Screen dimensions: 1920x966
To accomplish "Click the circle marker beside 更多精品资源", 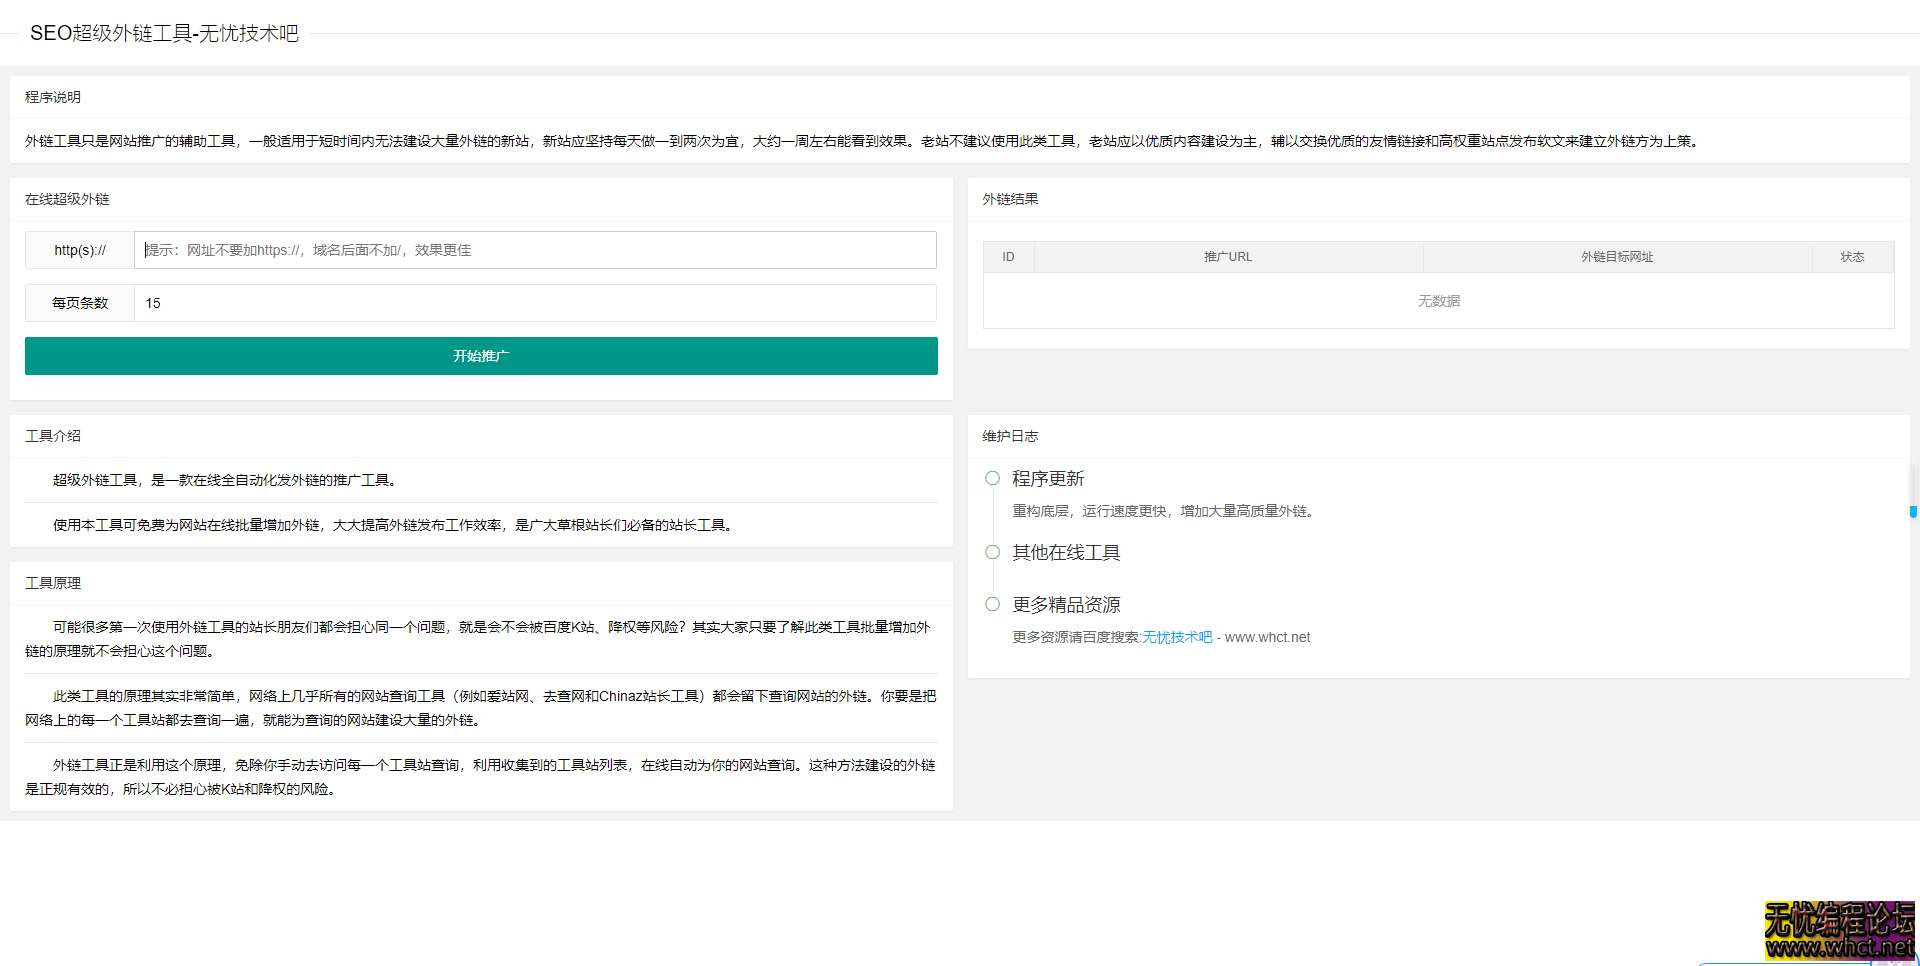I will (992, 604).
